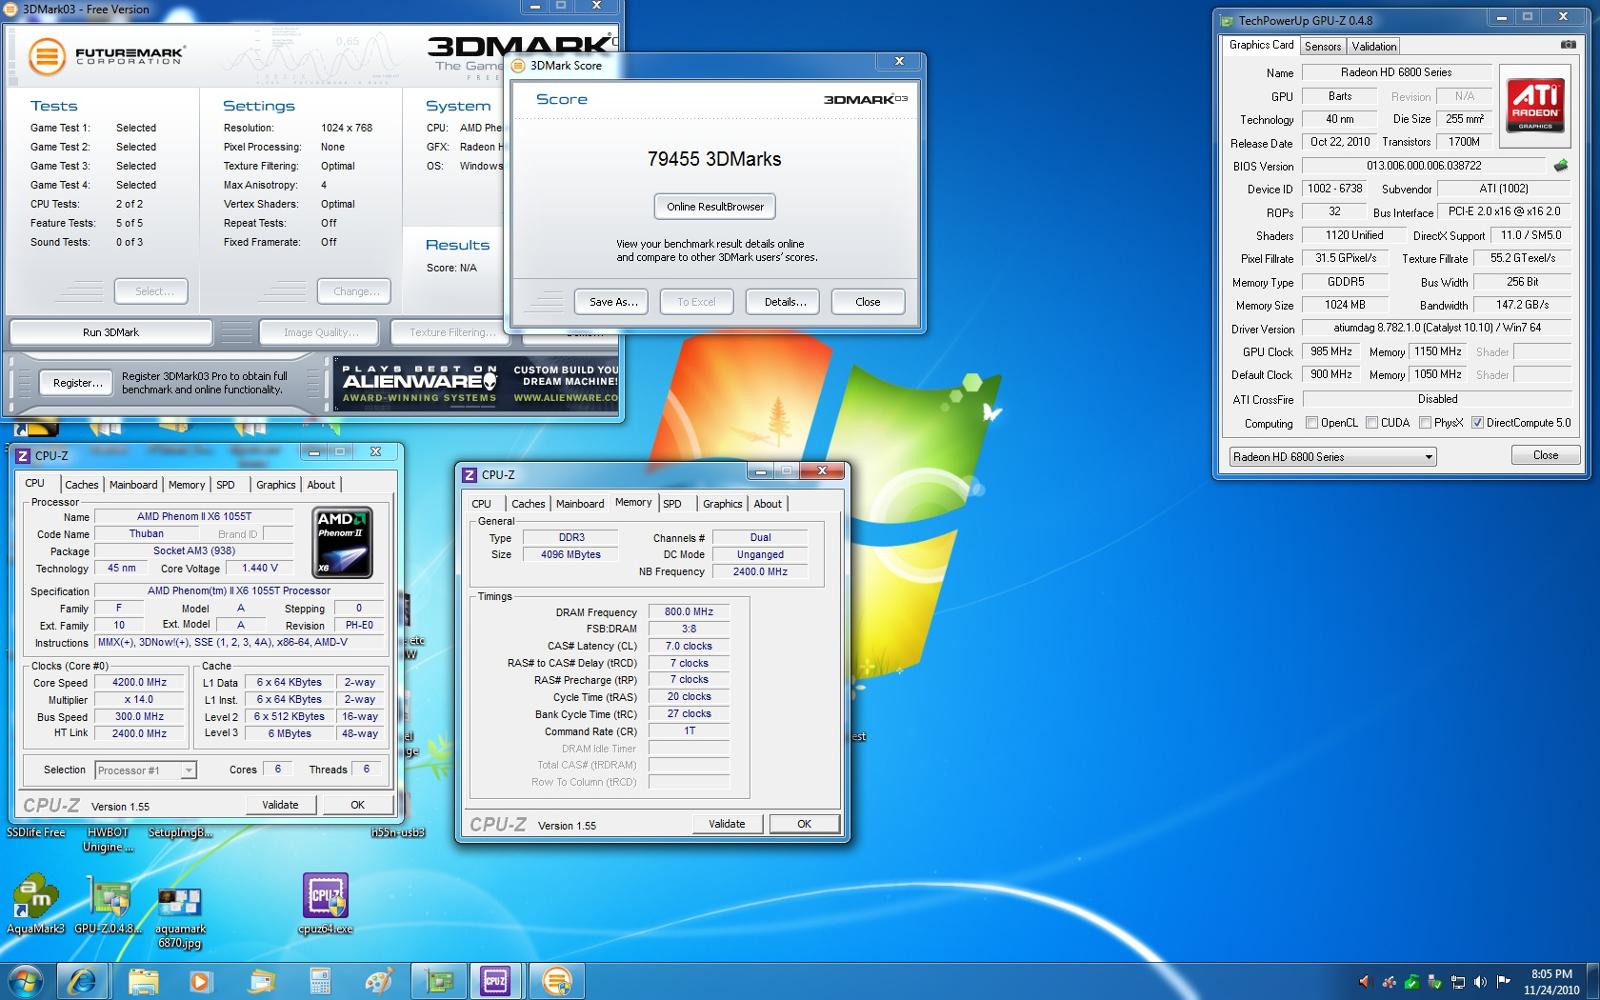Click the taskbar clock showing 8:05 PM
The image size is (1600, 1000).
[x=1551, y=982]
